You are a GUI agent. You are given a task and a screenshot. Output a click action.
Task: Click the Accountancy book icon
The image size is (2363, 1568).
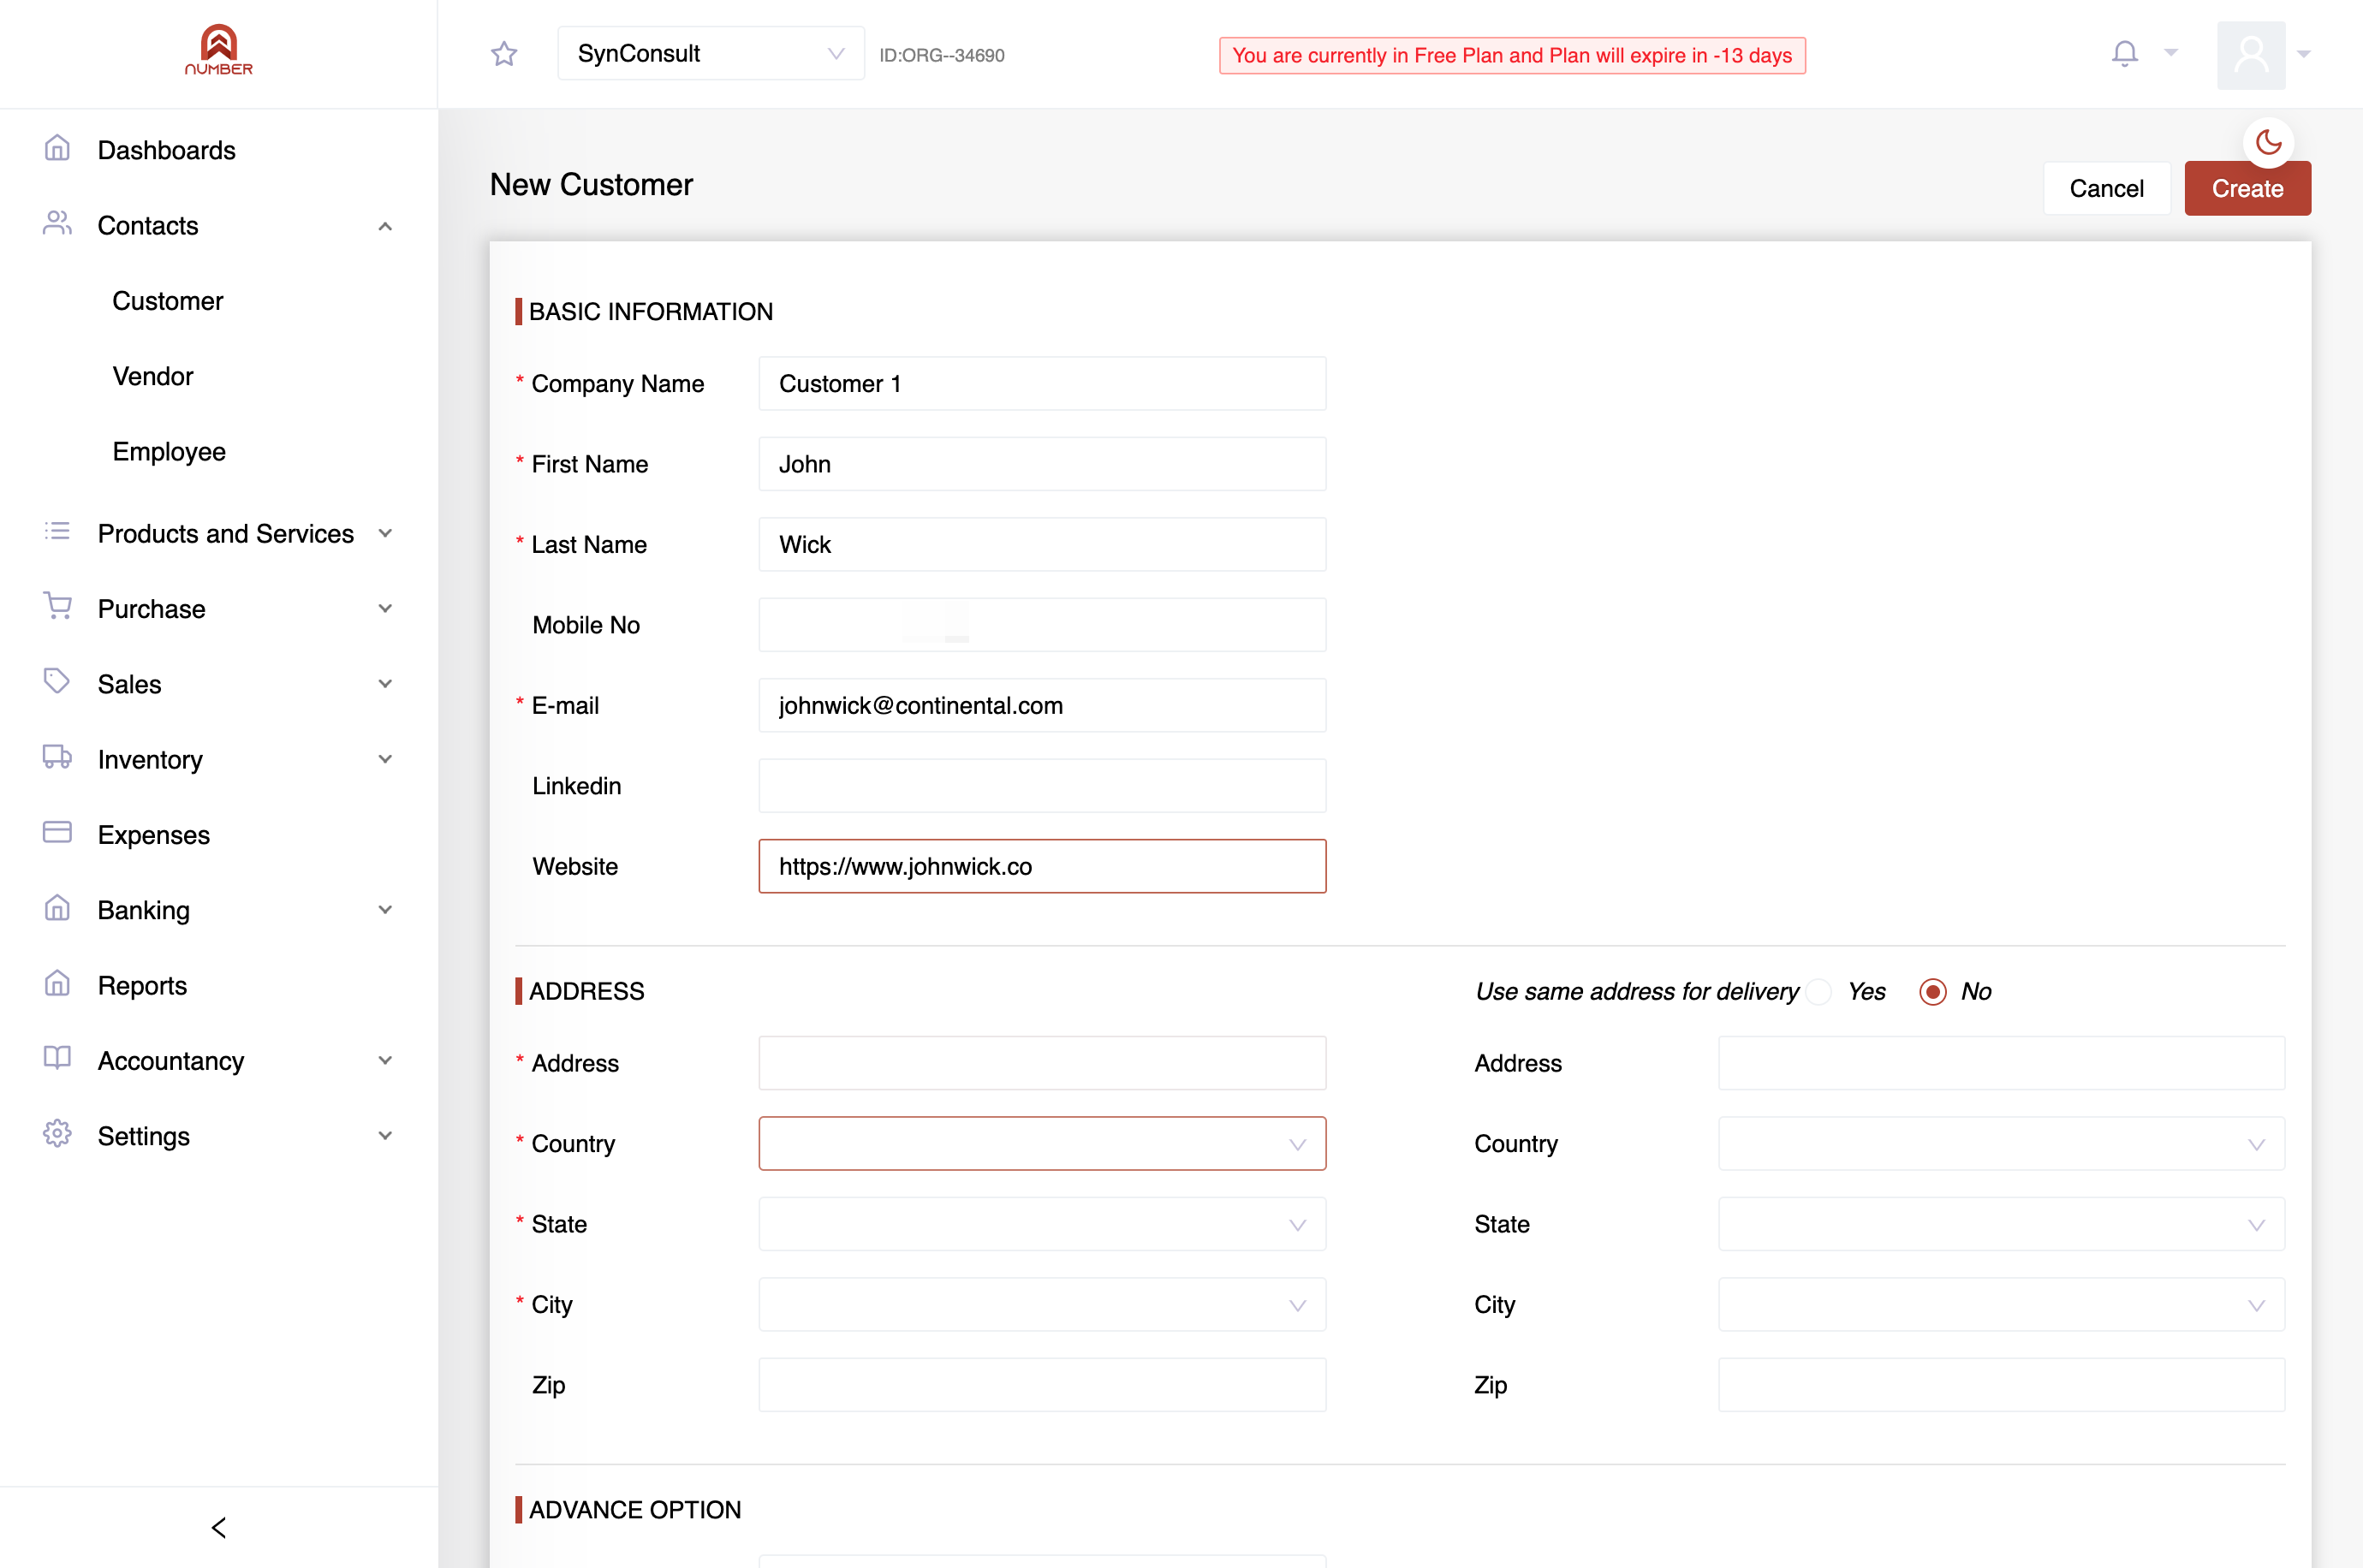coord(57,1058)
